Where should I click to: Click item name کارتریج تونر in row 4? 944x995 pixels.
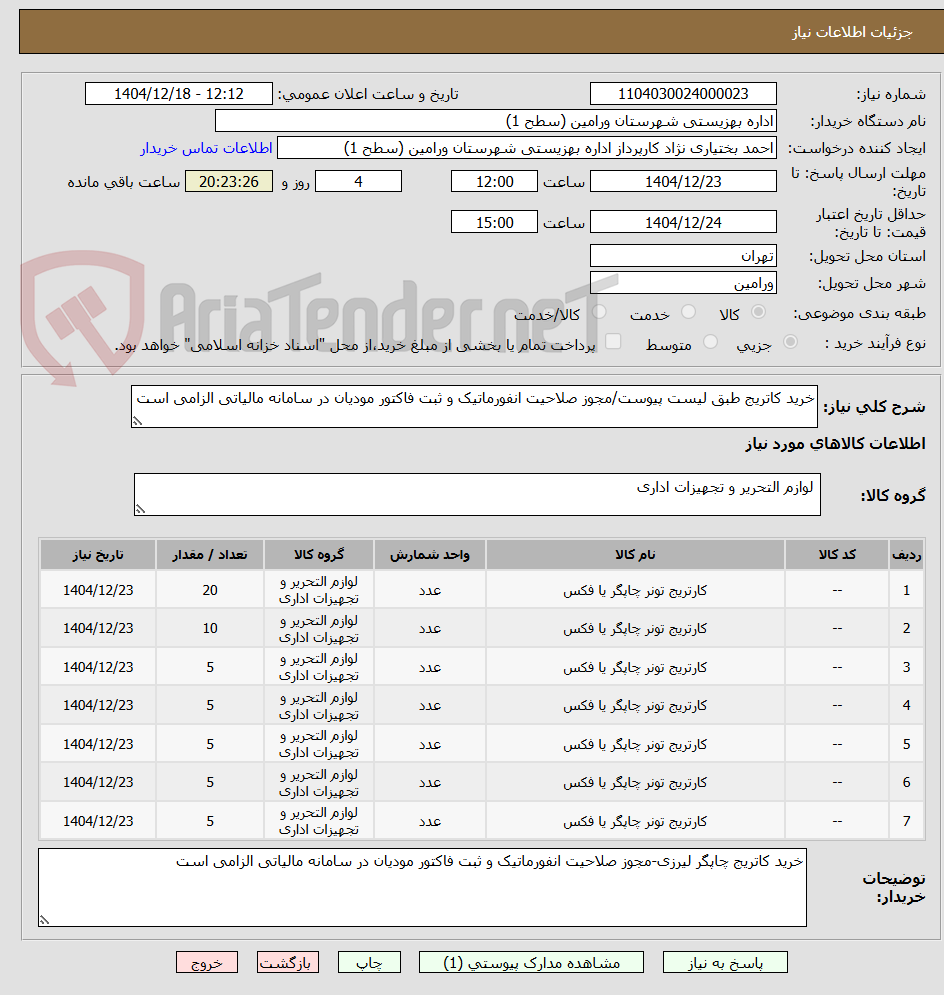click(635, 705)
